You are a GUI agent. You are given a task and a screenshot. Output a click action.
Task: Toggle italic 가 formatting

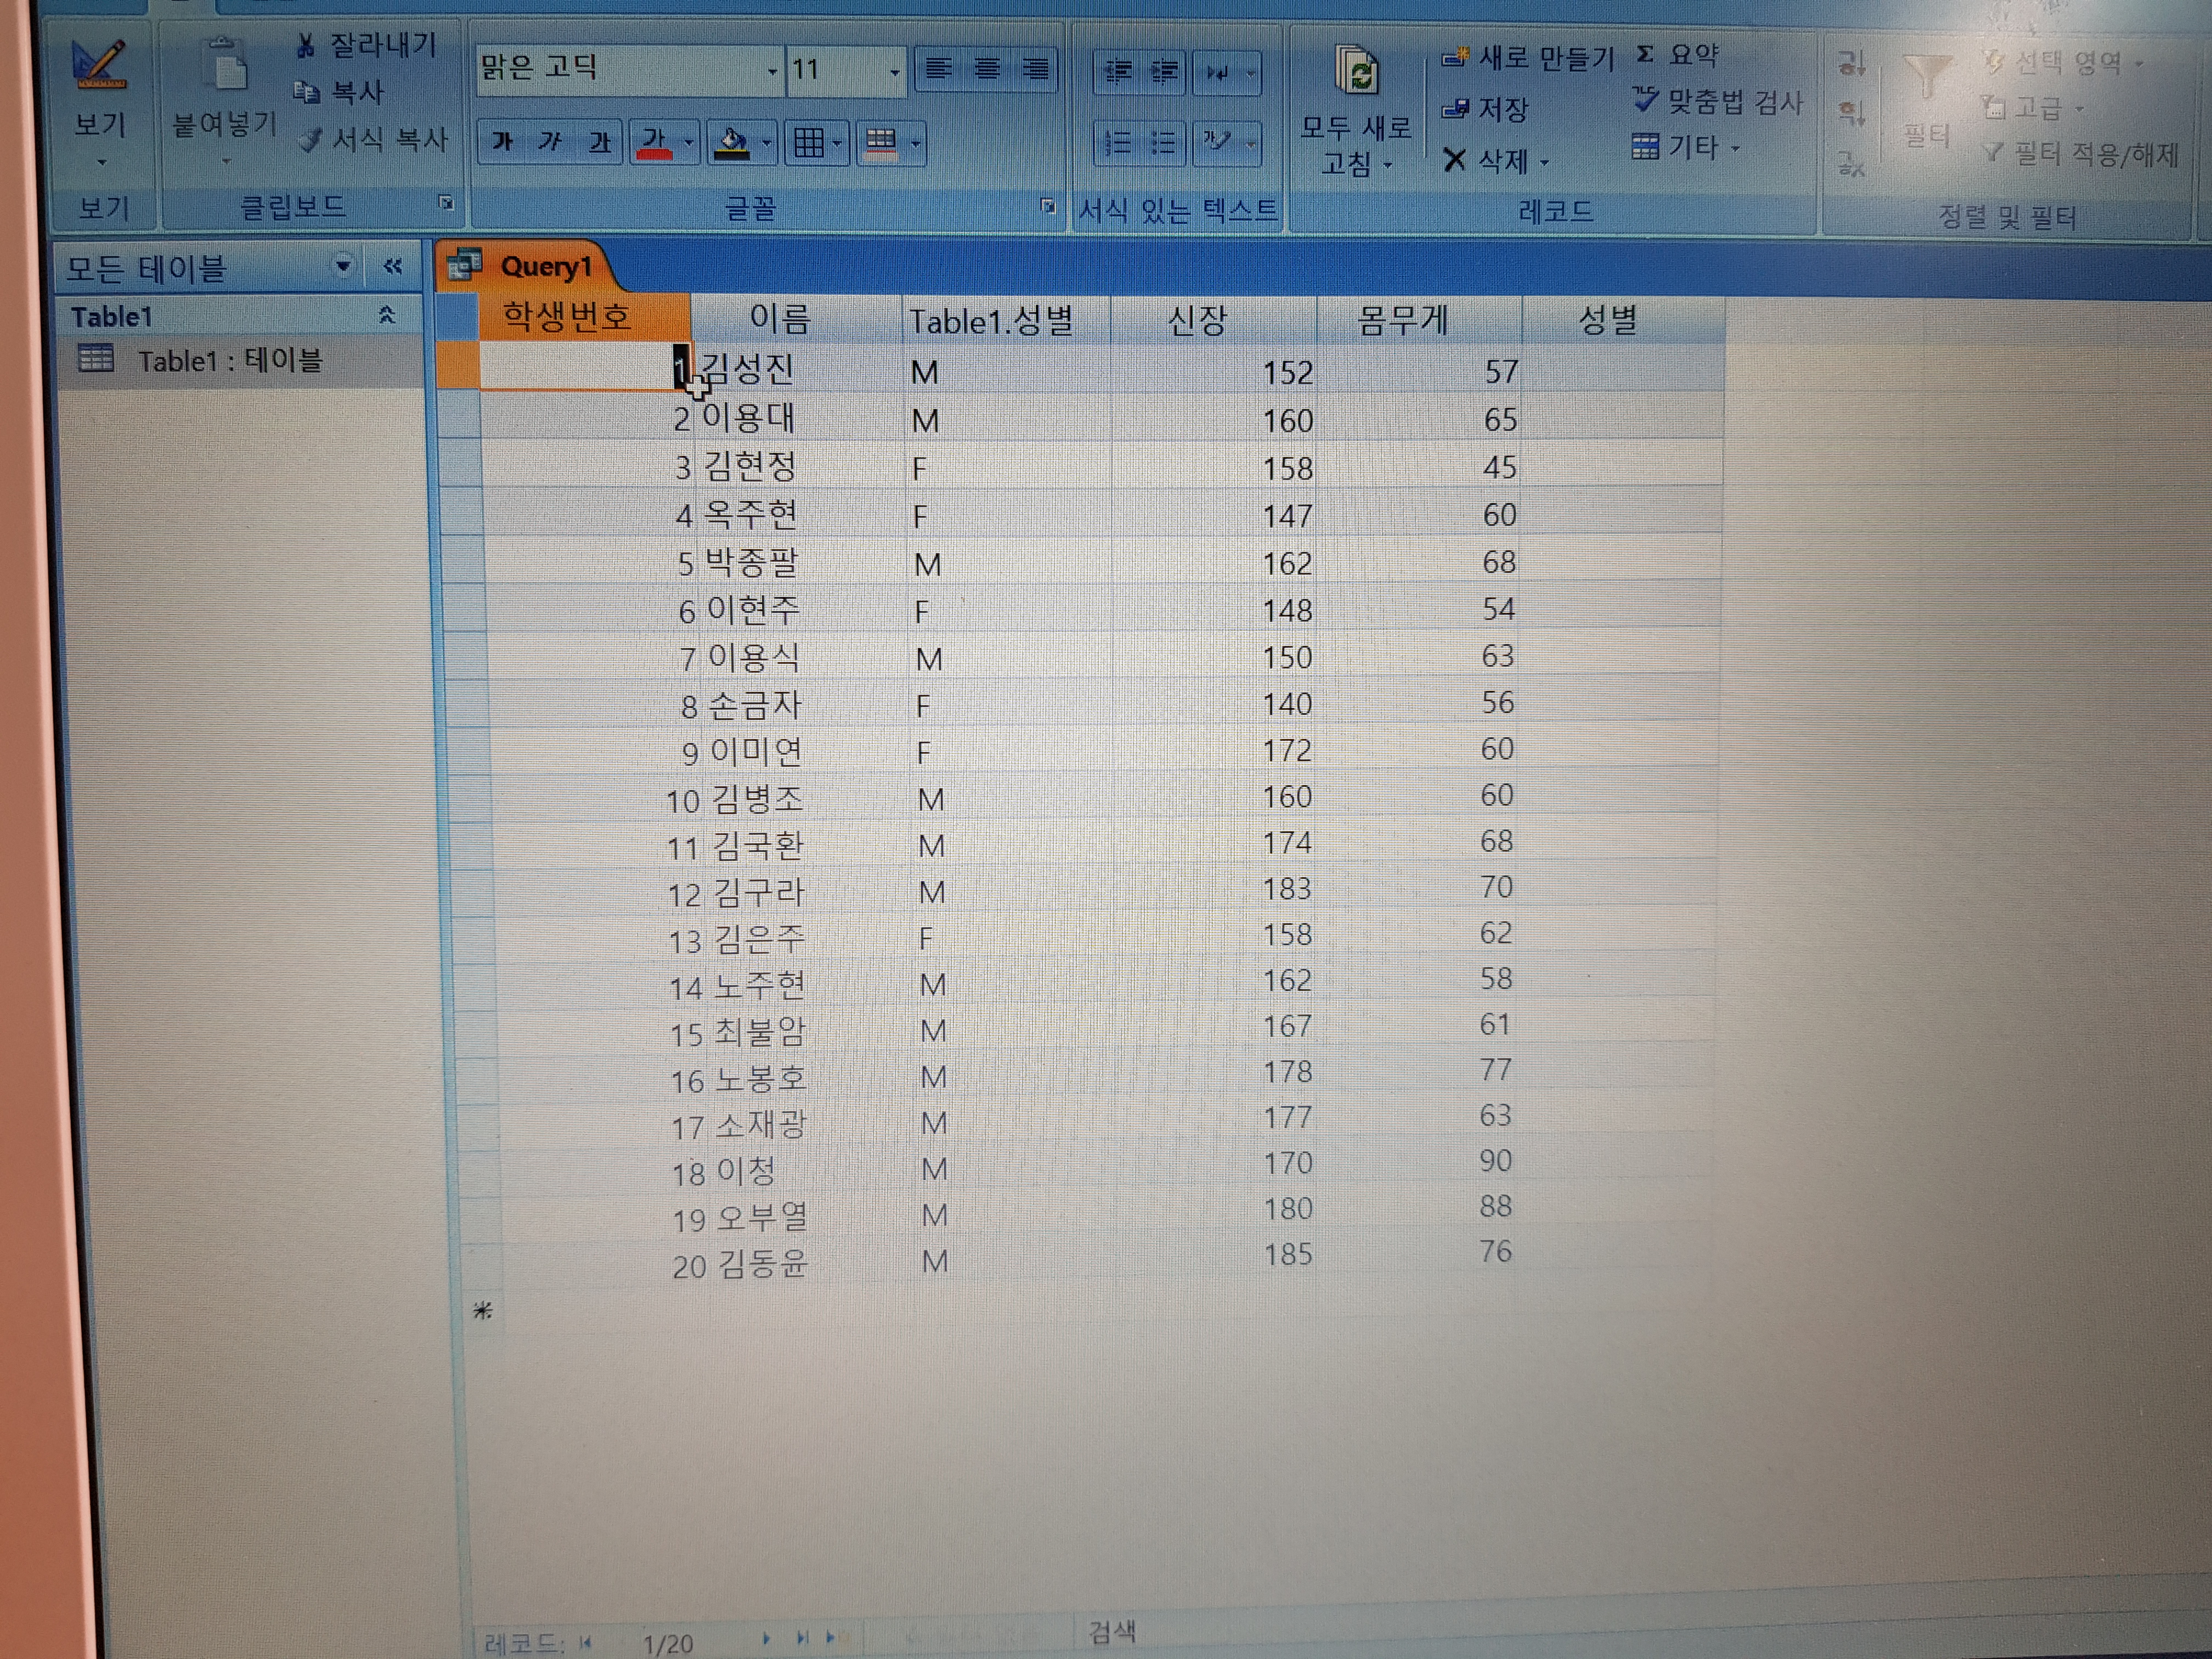pyautogui.click(x=550, y=143)
